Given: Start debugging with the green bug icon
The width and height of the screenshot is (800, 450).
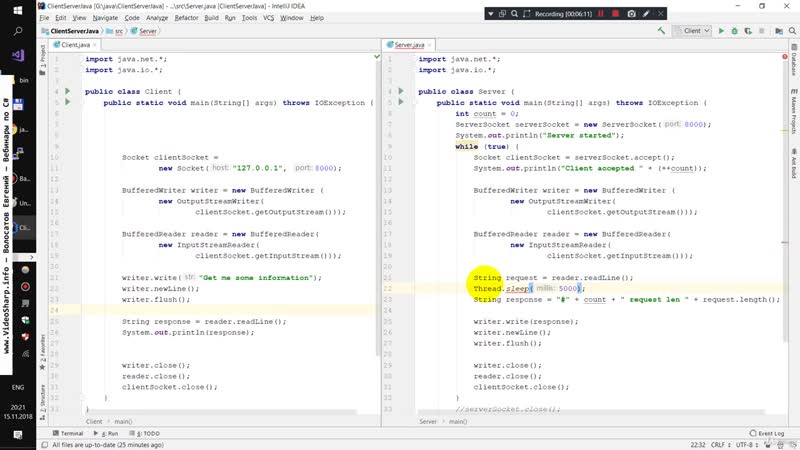Looking at the screenshot, I should [735, 31].
